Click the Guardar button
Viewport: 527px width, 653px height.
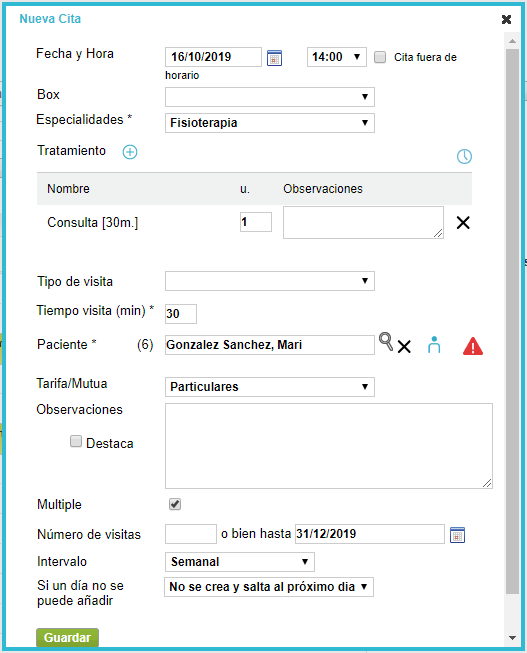point(67,638)
